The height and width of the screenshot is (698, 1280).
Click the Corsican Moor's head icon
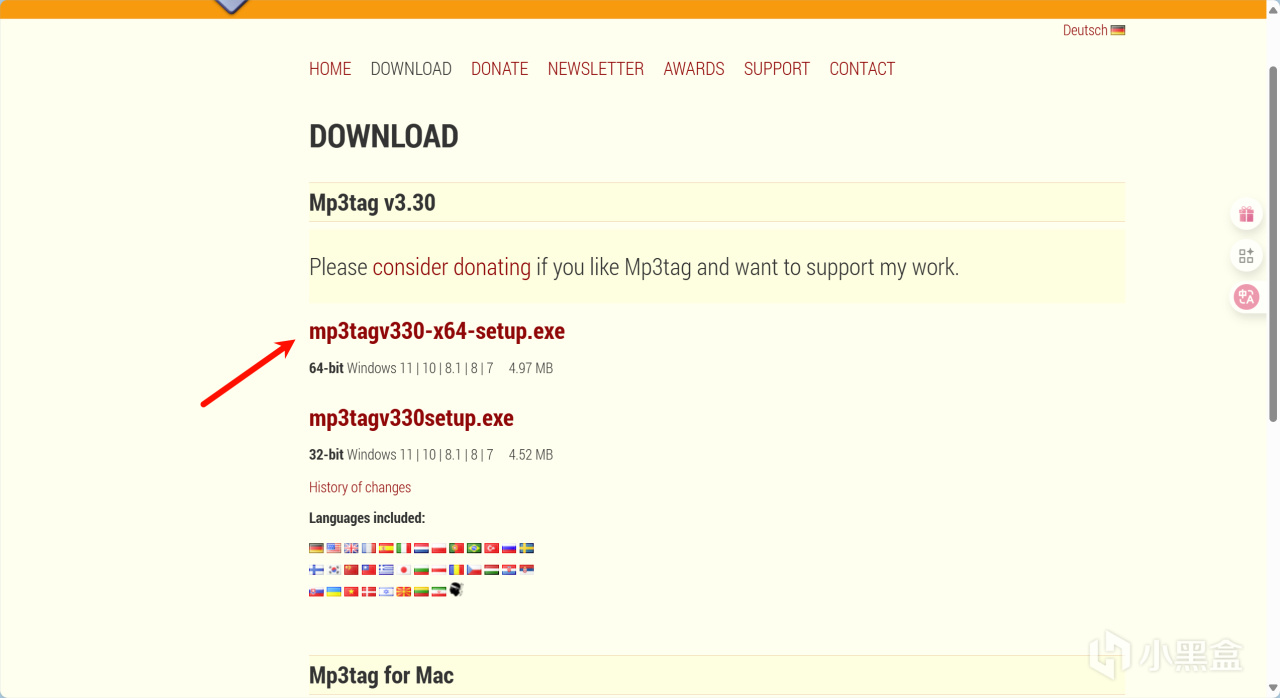tap(456, 590)
